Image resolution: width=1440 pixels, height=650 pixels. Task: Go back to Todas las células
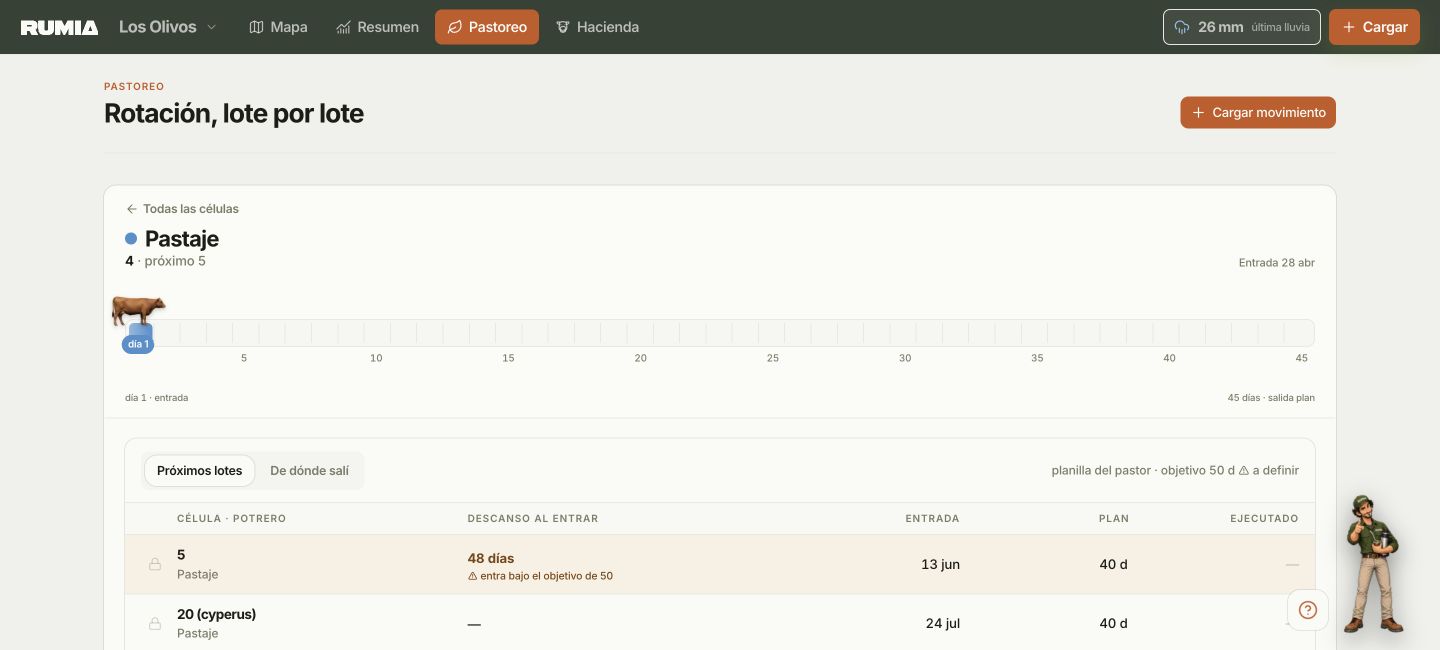pos(182,209)
